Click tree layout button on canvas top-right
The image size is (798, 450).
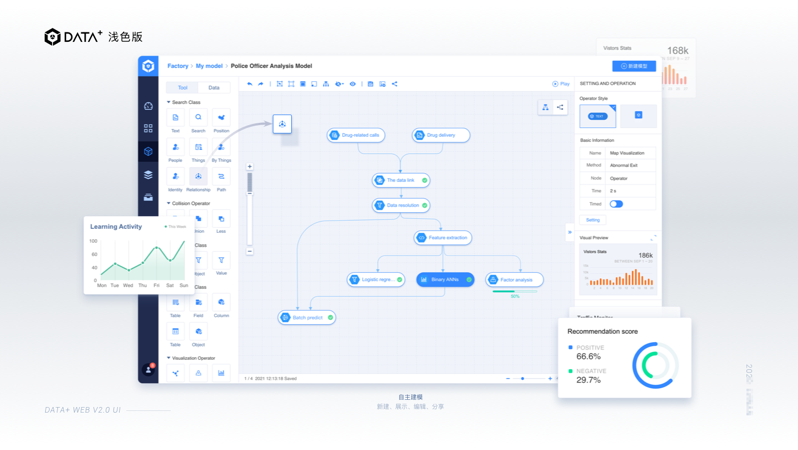tap(545, 107)
